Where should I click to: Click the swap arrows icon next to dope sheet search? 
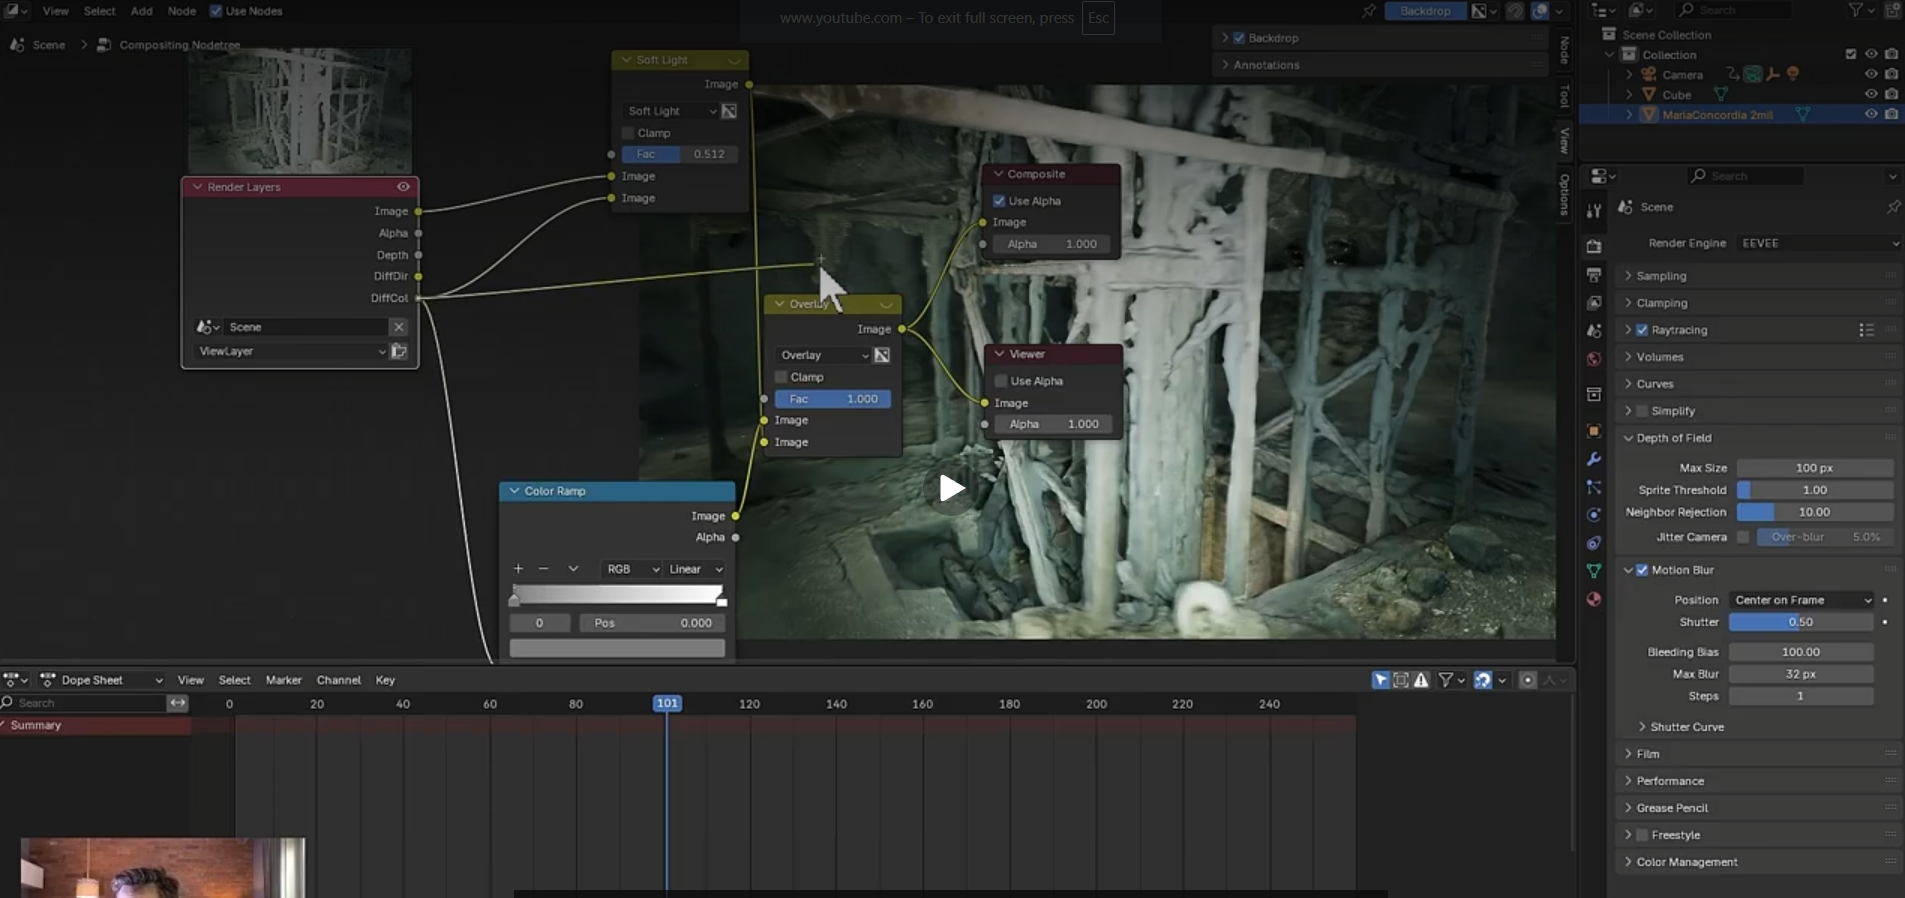[178, 703]
